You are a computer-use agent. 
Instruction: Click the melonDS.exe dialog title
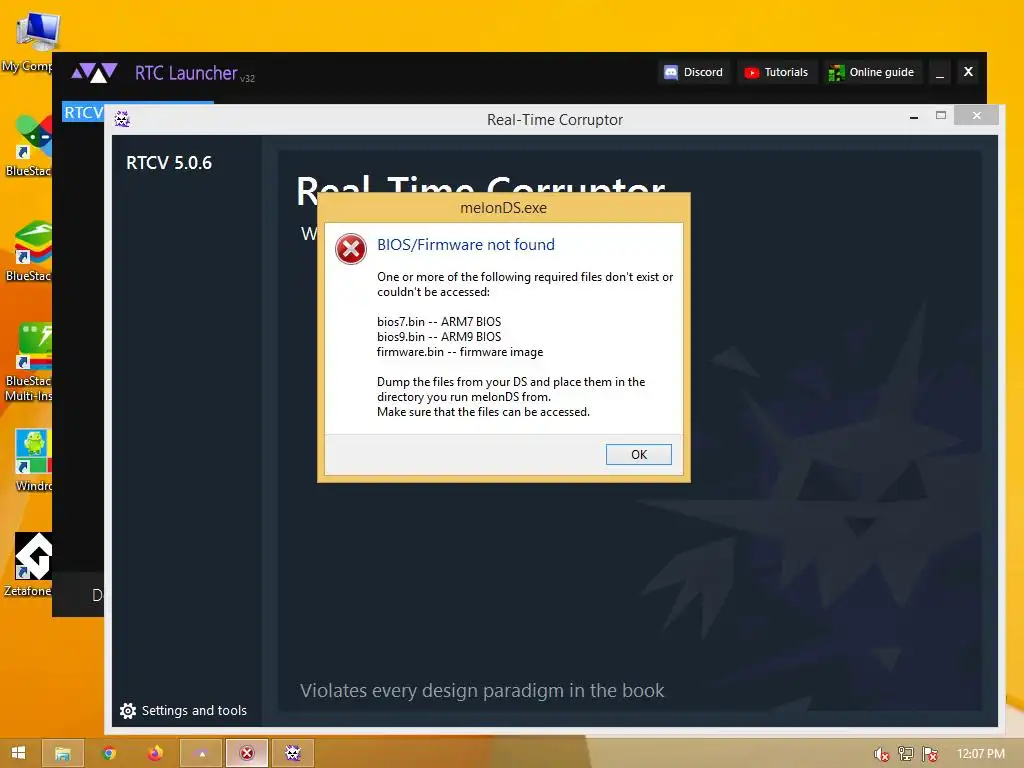coord(503,208)
